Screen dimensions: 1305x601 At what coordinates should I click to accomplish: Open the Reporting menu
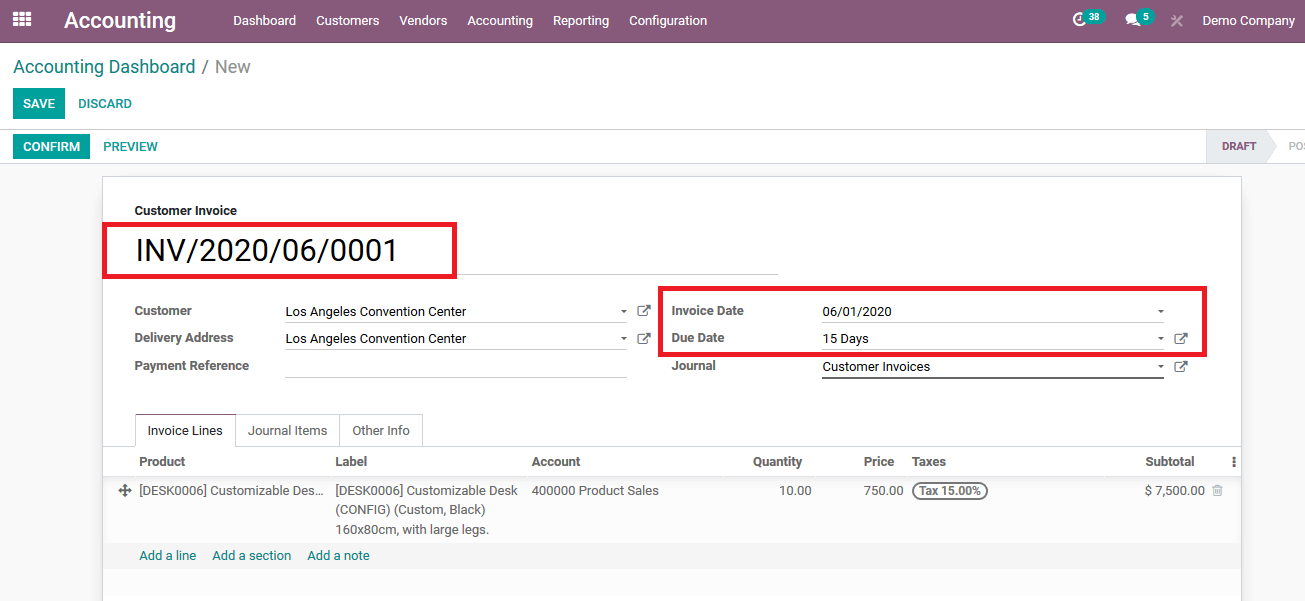(581, 20)
